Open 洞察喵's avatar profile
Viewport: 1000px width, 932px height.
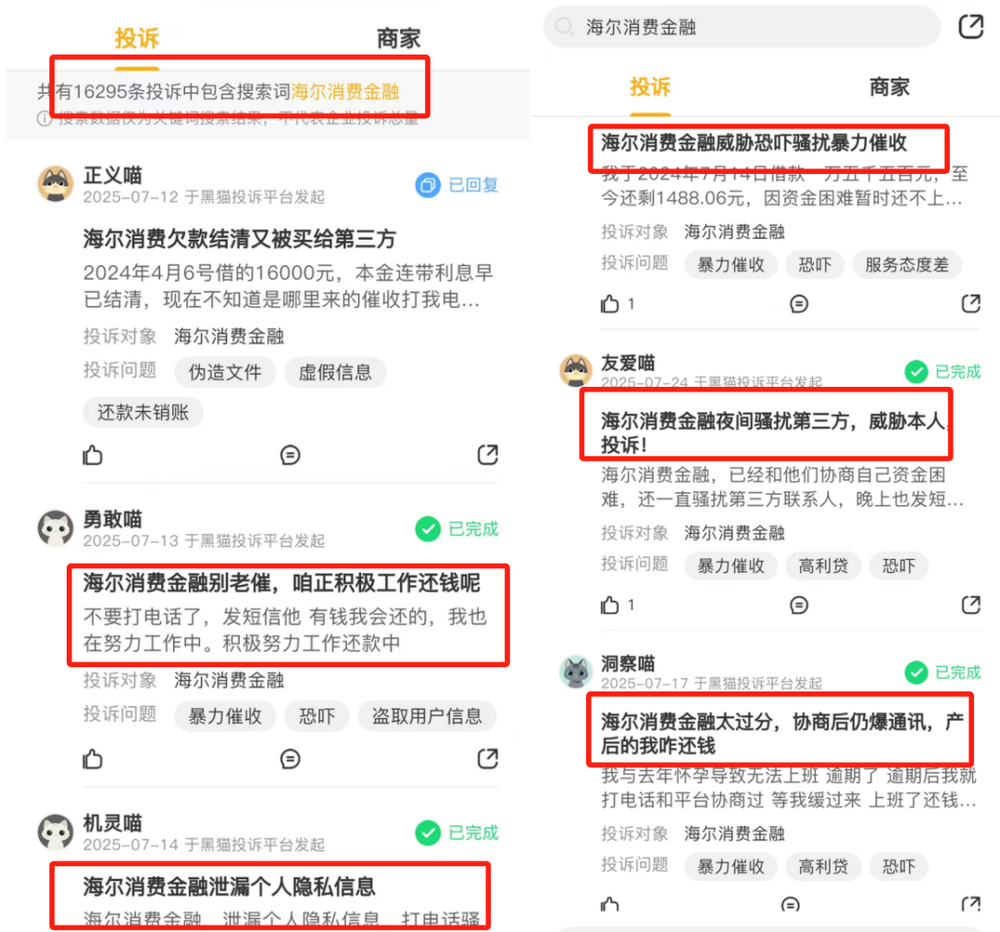(x=575, y=672)
